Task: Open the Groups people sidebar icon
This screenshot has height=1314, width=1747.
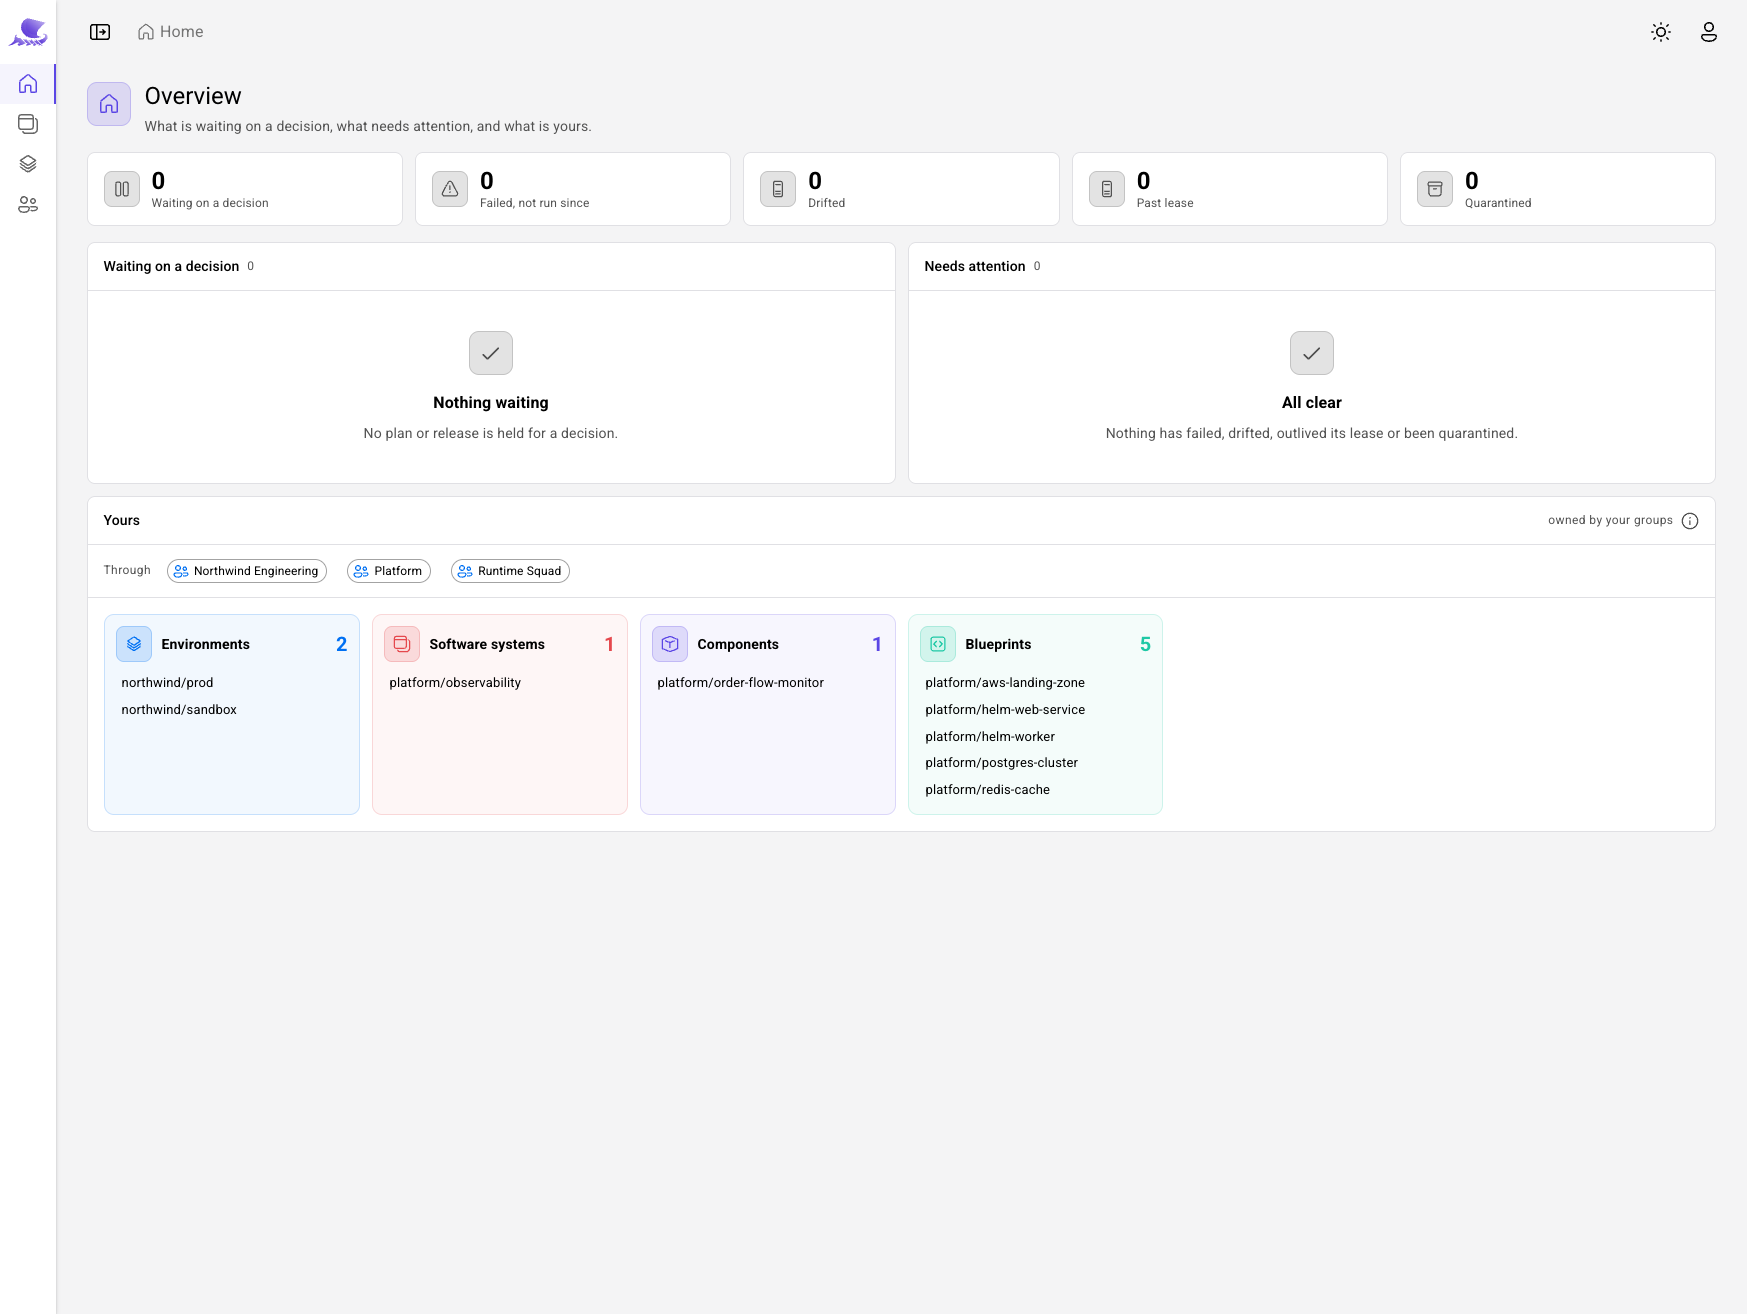Action: coord(28,205)
